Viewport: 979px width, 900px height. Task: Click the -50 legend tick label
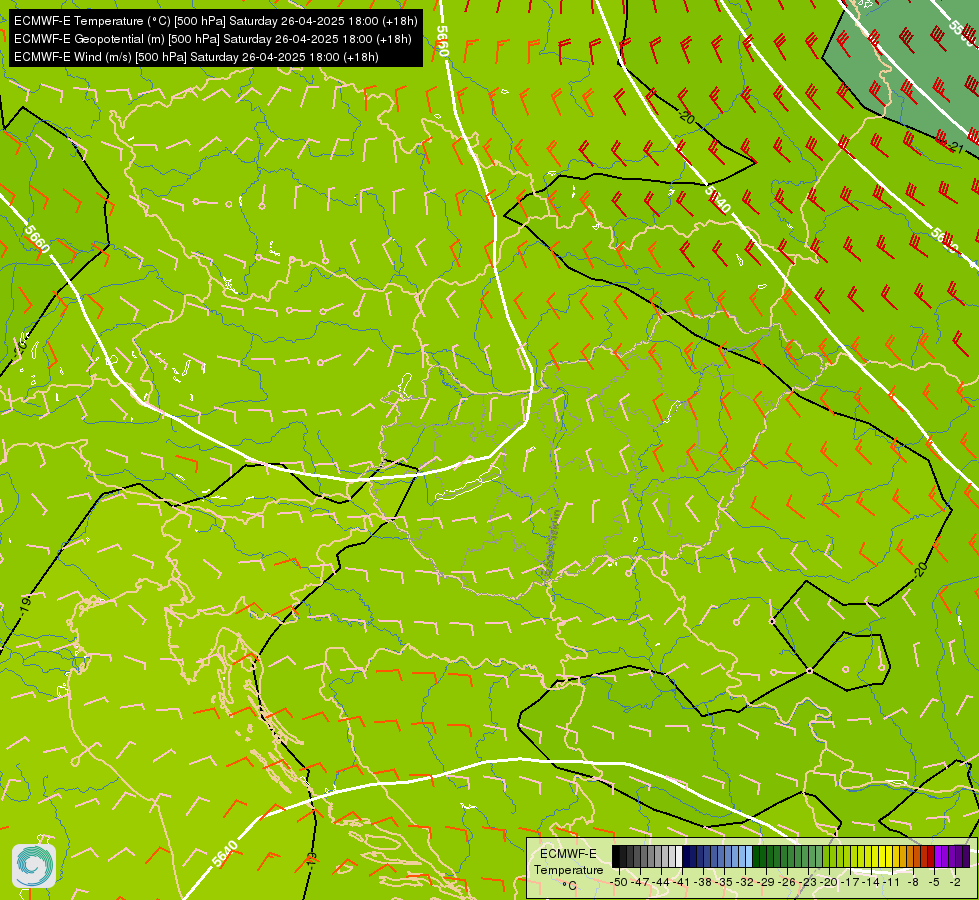tap(619, 882)
